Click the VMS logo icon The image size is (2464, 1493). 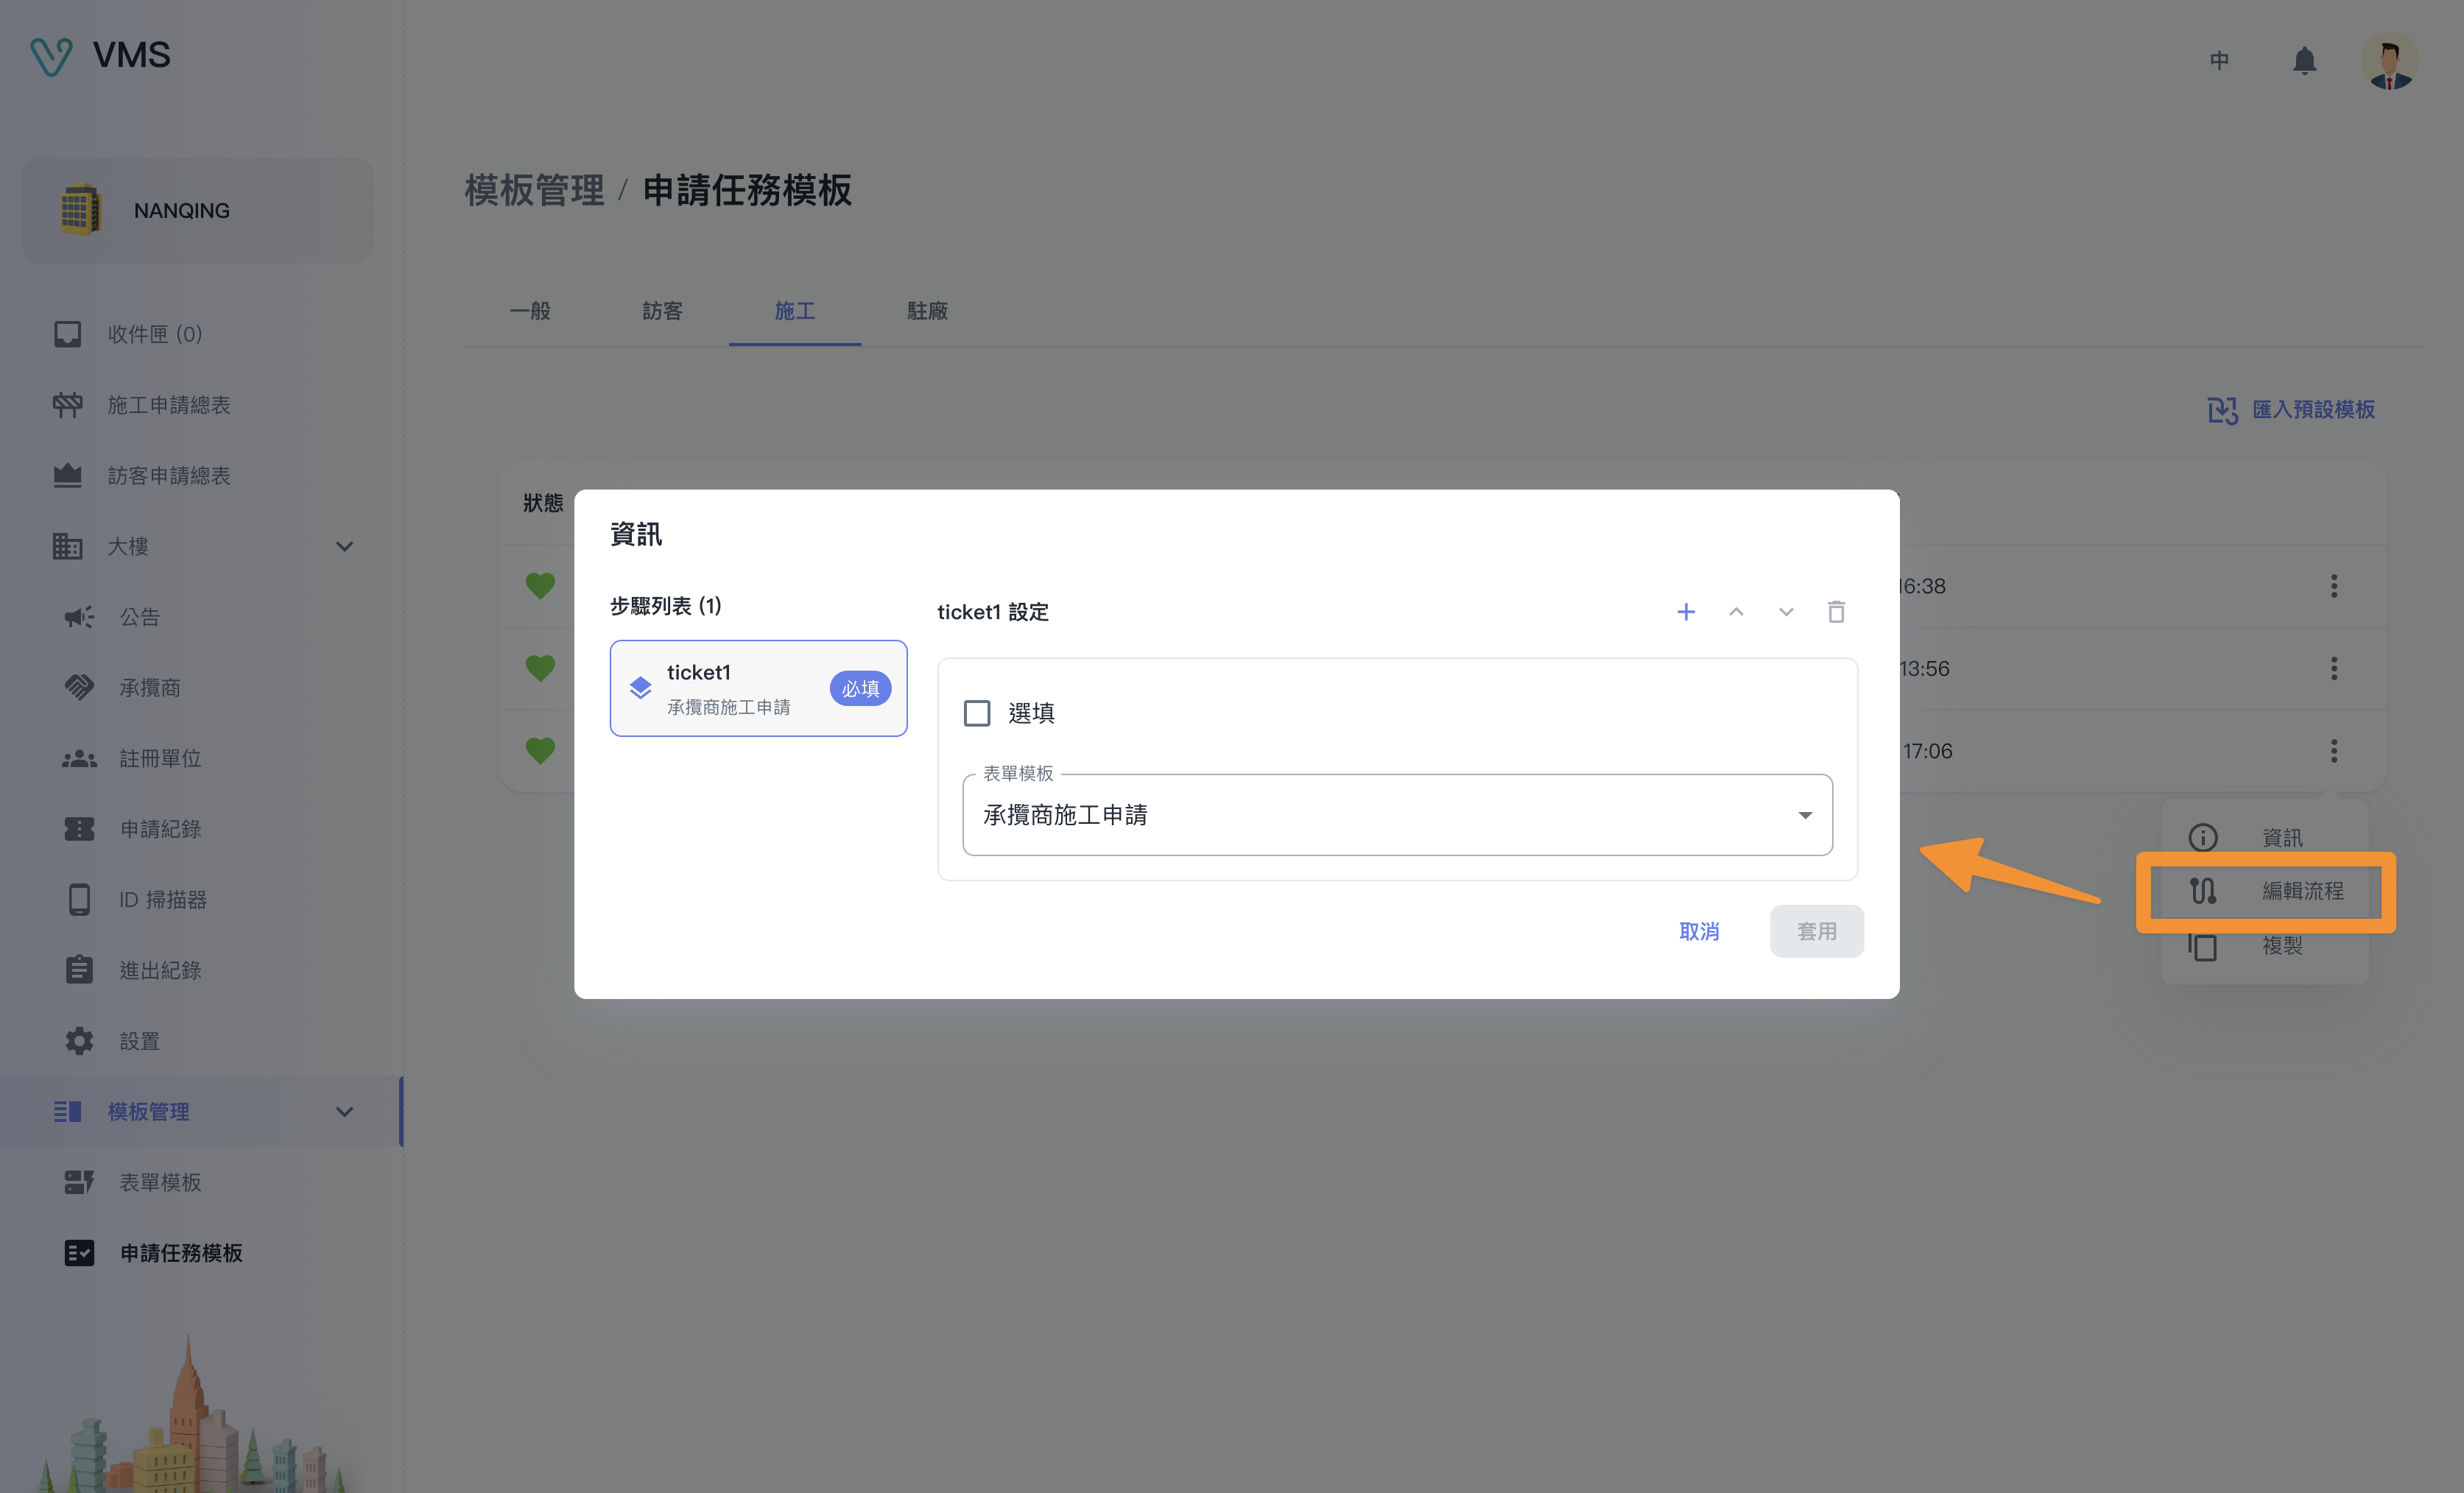pyautogui.click(x=51, y=56)
